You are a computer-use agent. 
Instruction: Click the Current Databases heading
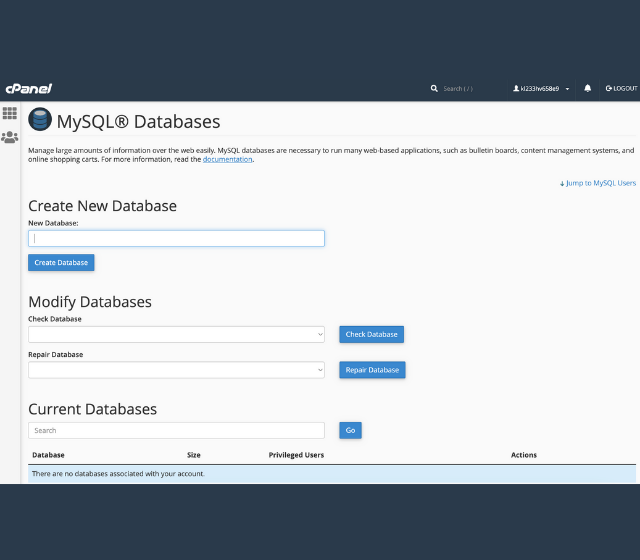tap(93, 409)
